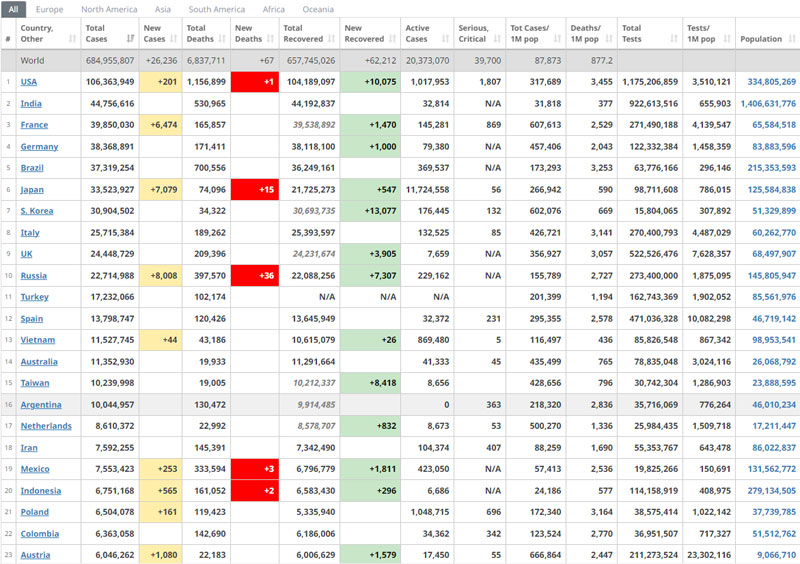Sort by Country column sort icon
Viewport: 800px width, 564px height.
[72, 39]
